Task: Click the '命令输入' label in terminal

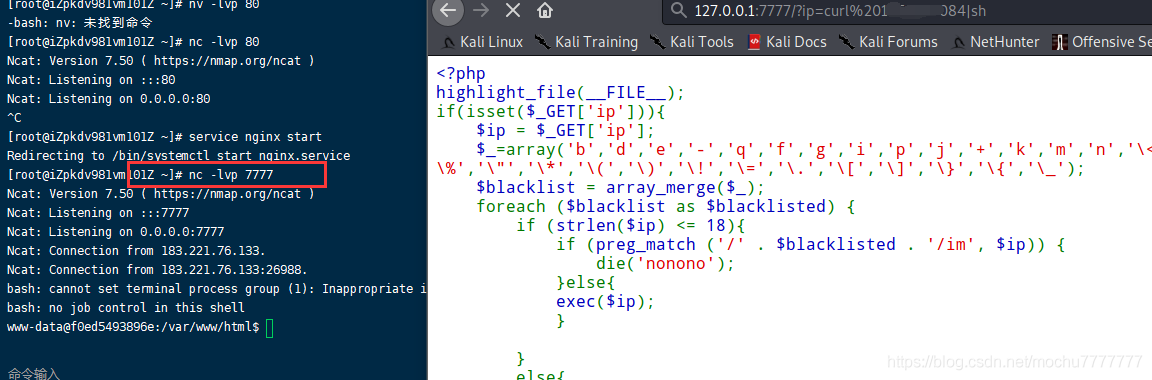Action: pos(33,374)
